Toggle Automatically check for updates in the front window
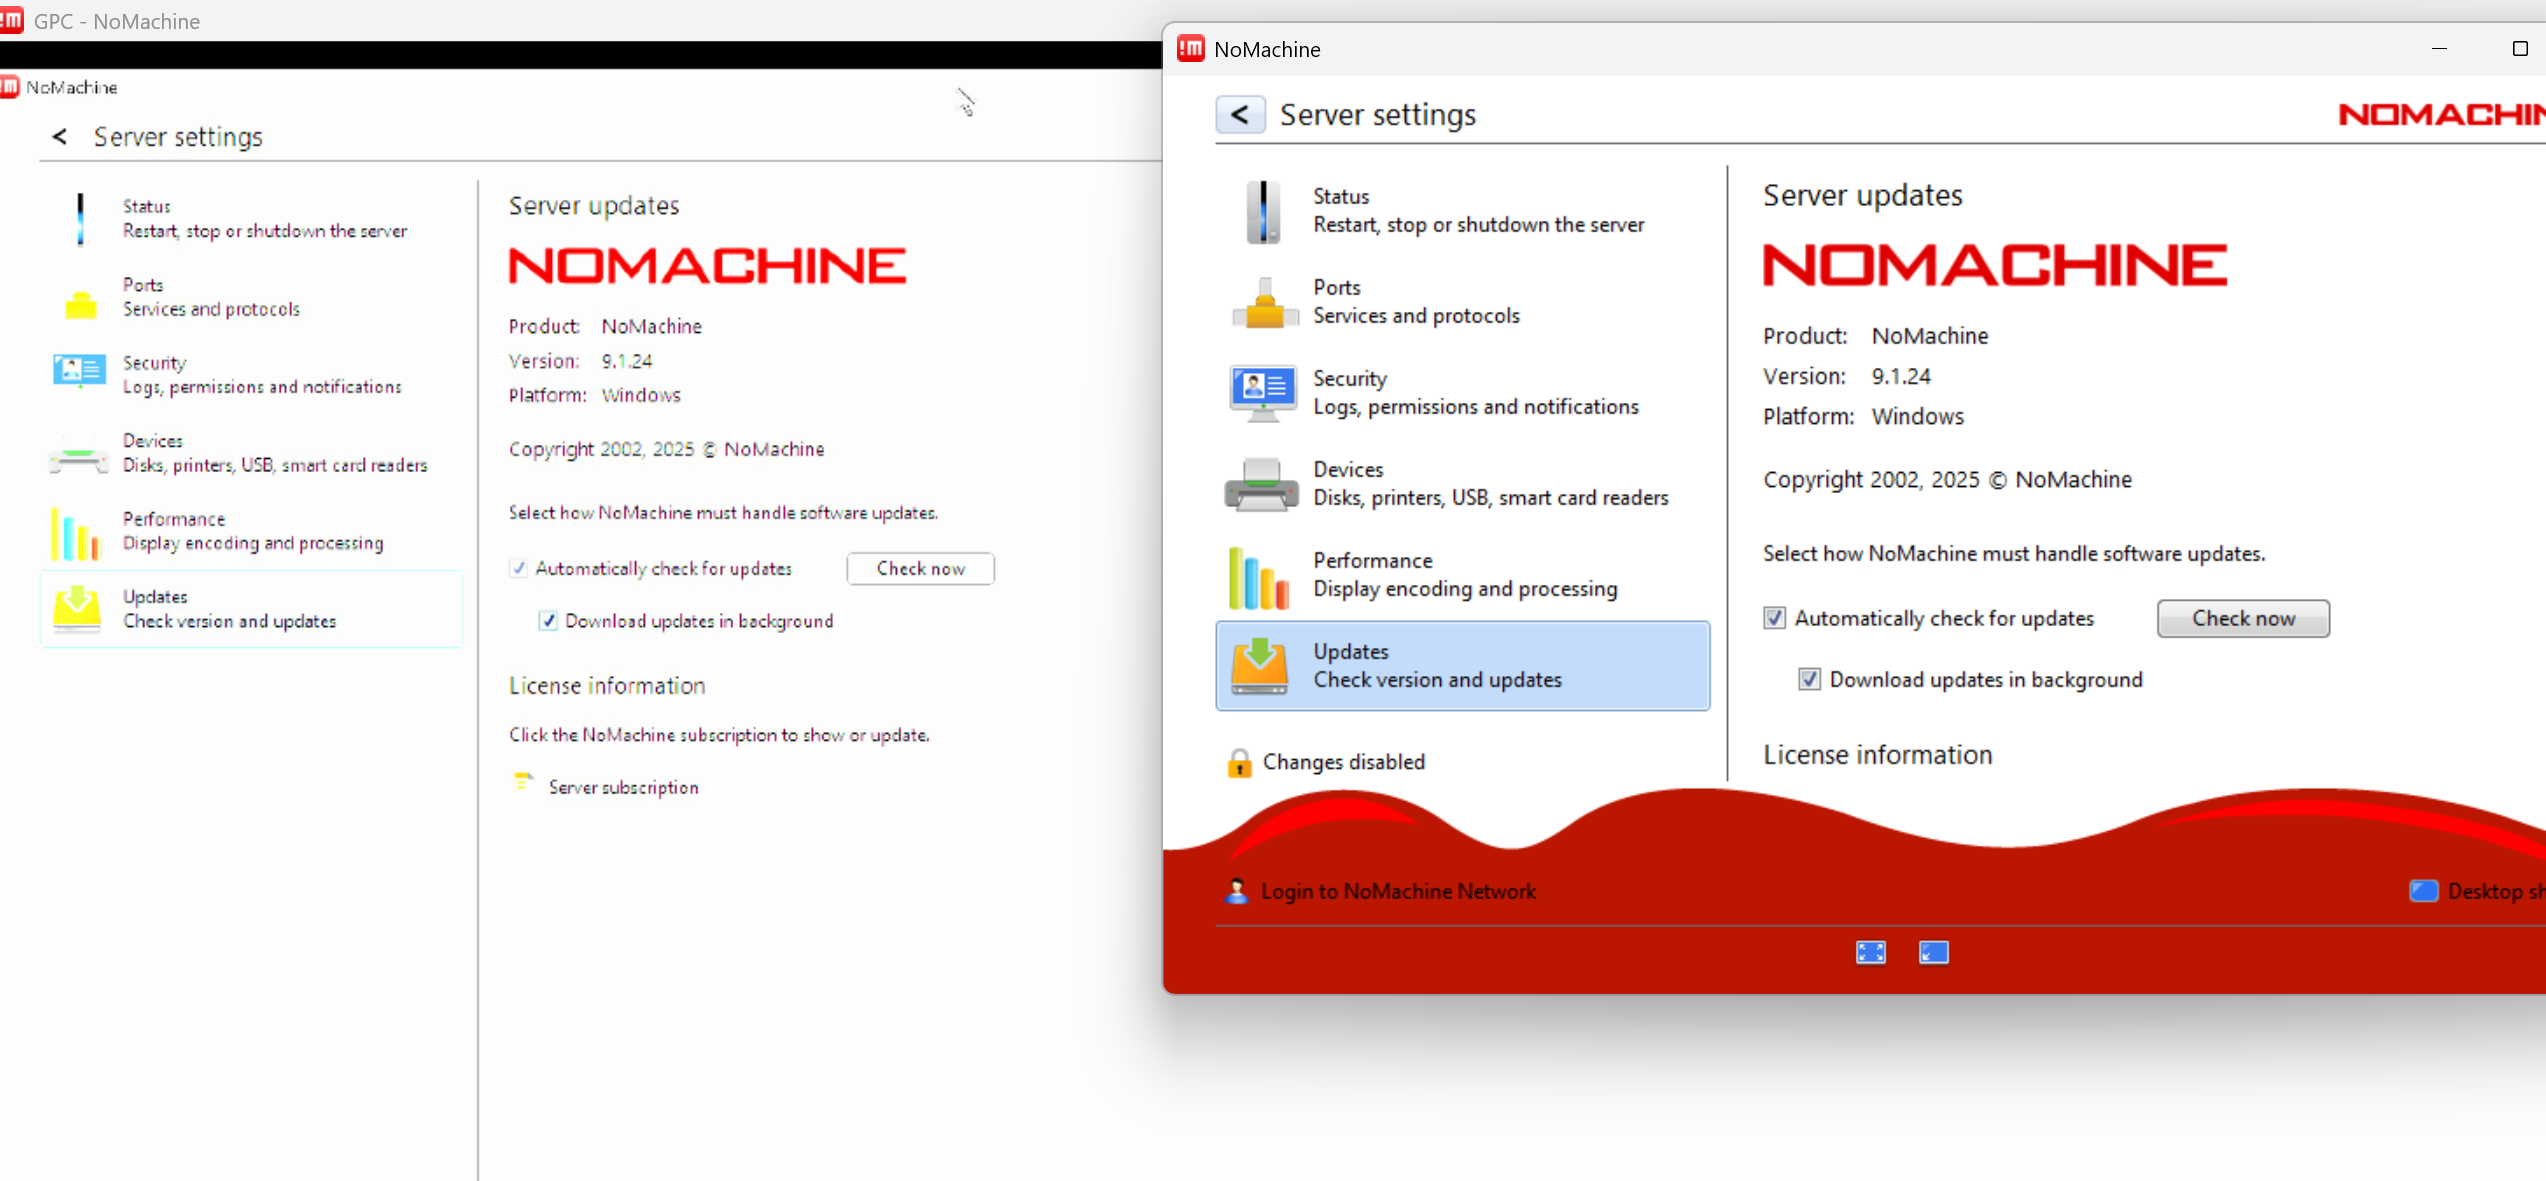 pos(1774,618)
